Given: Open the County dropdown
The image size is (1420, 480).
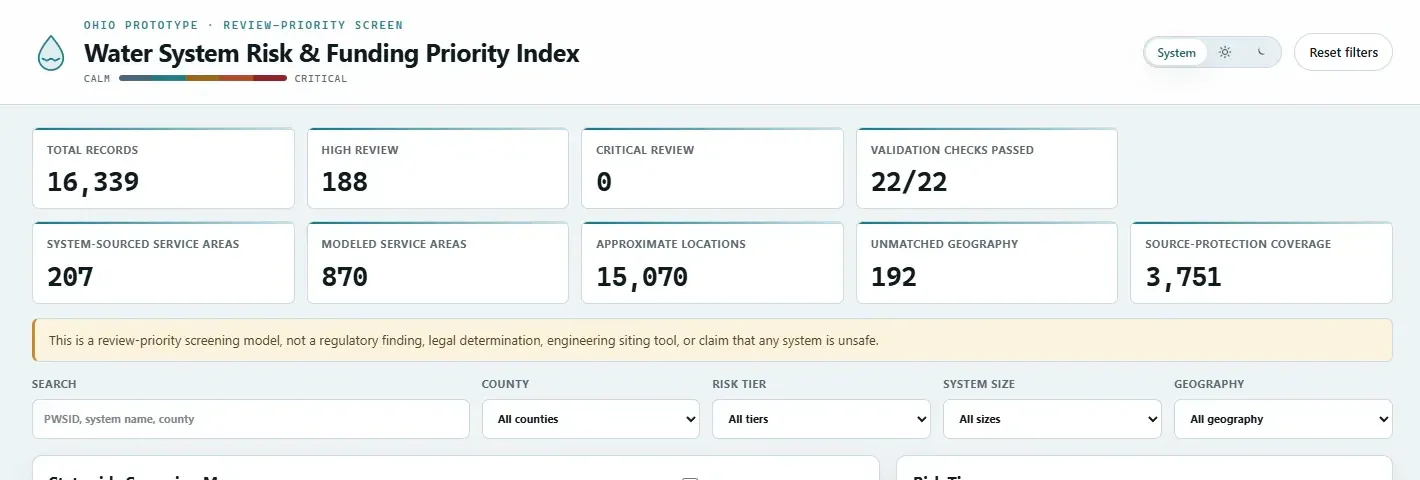Looking at the screenshot, I should pos(591,419).
